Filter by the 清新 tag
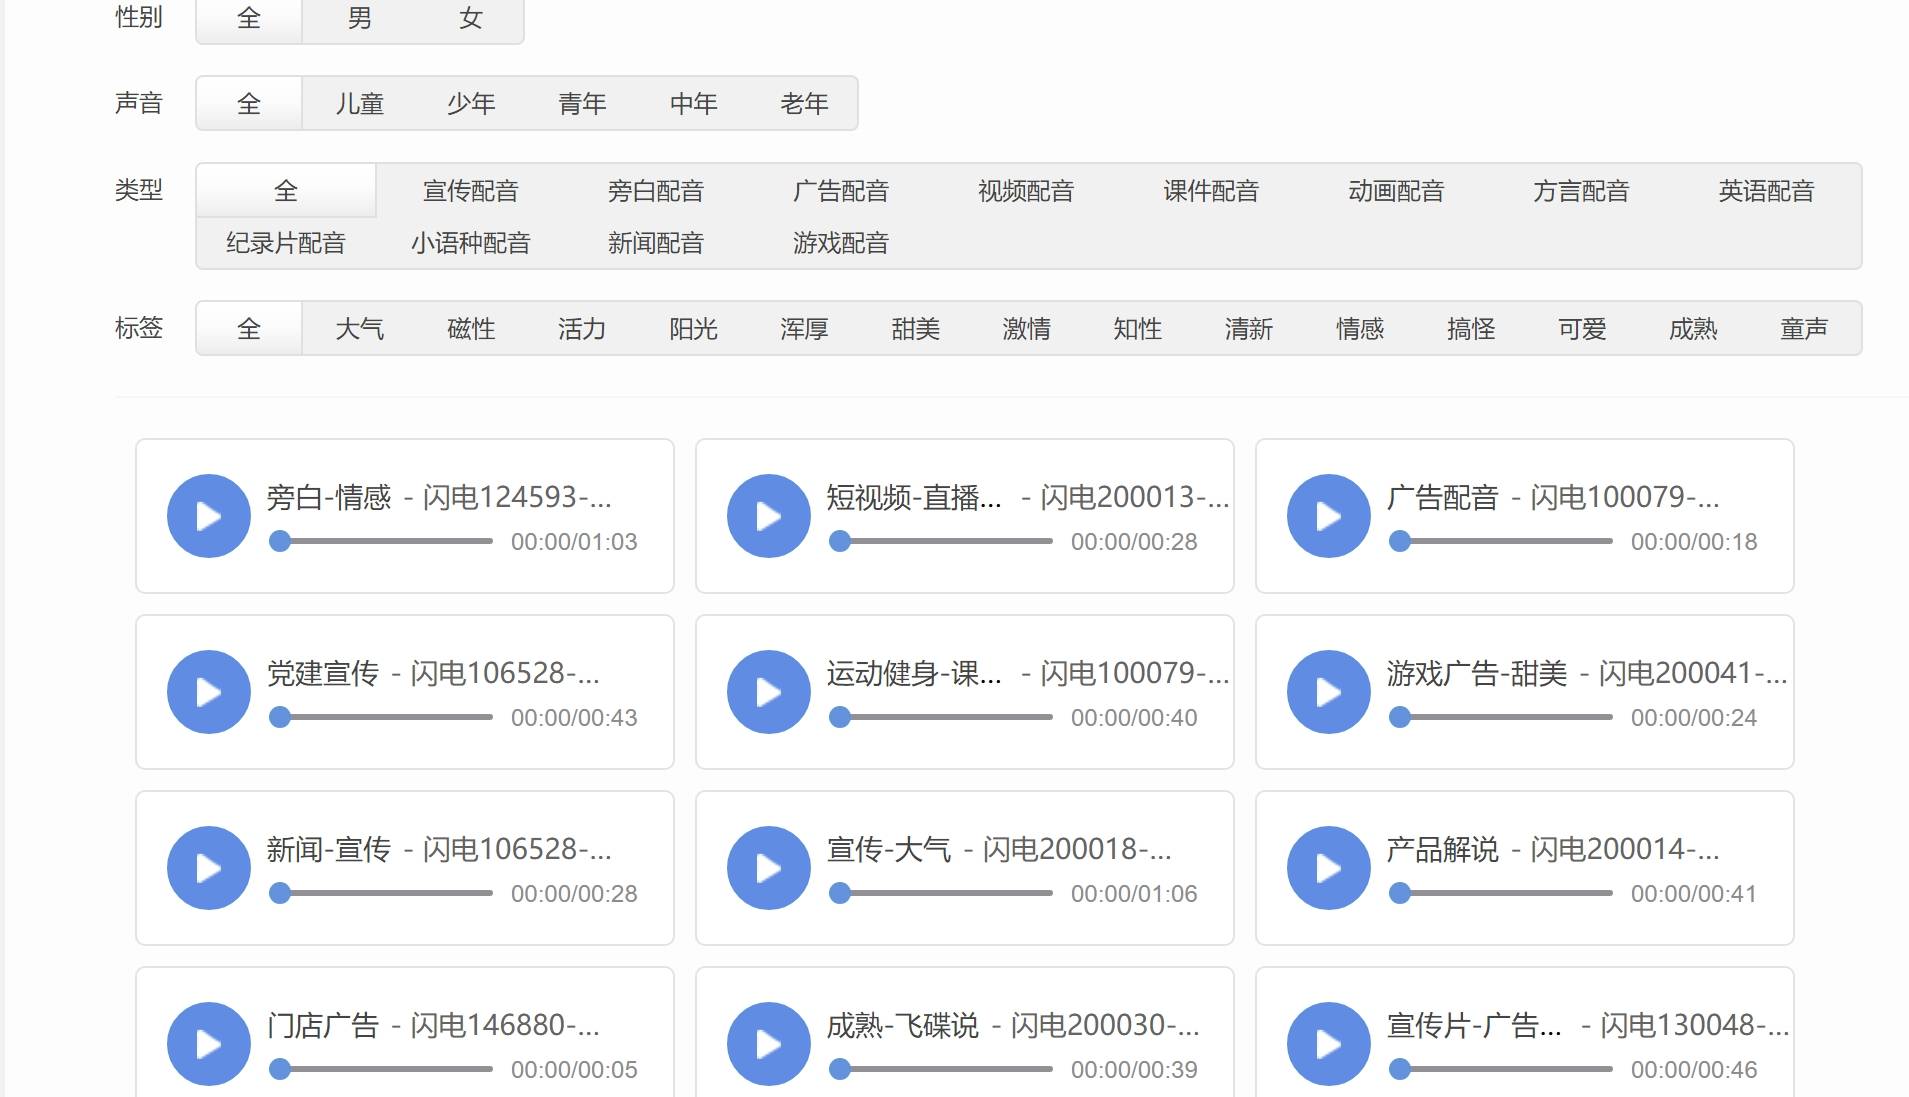 pos(1248,328)
